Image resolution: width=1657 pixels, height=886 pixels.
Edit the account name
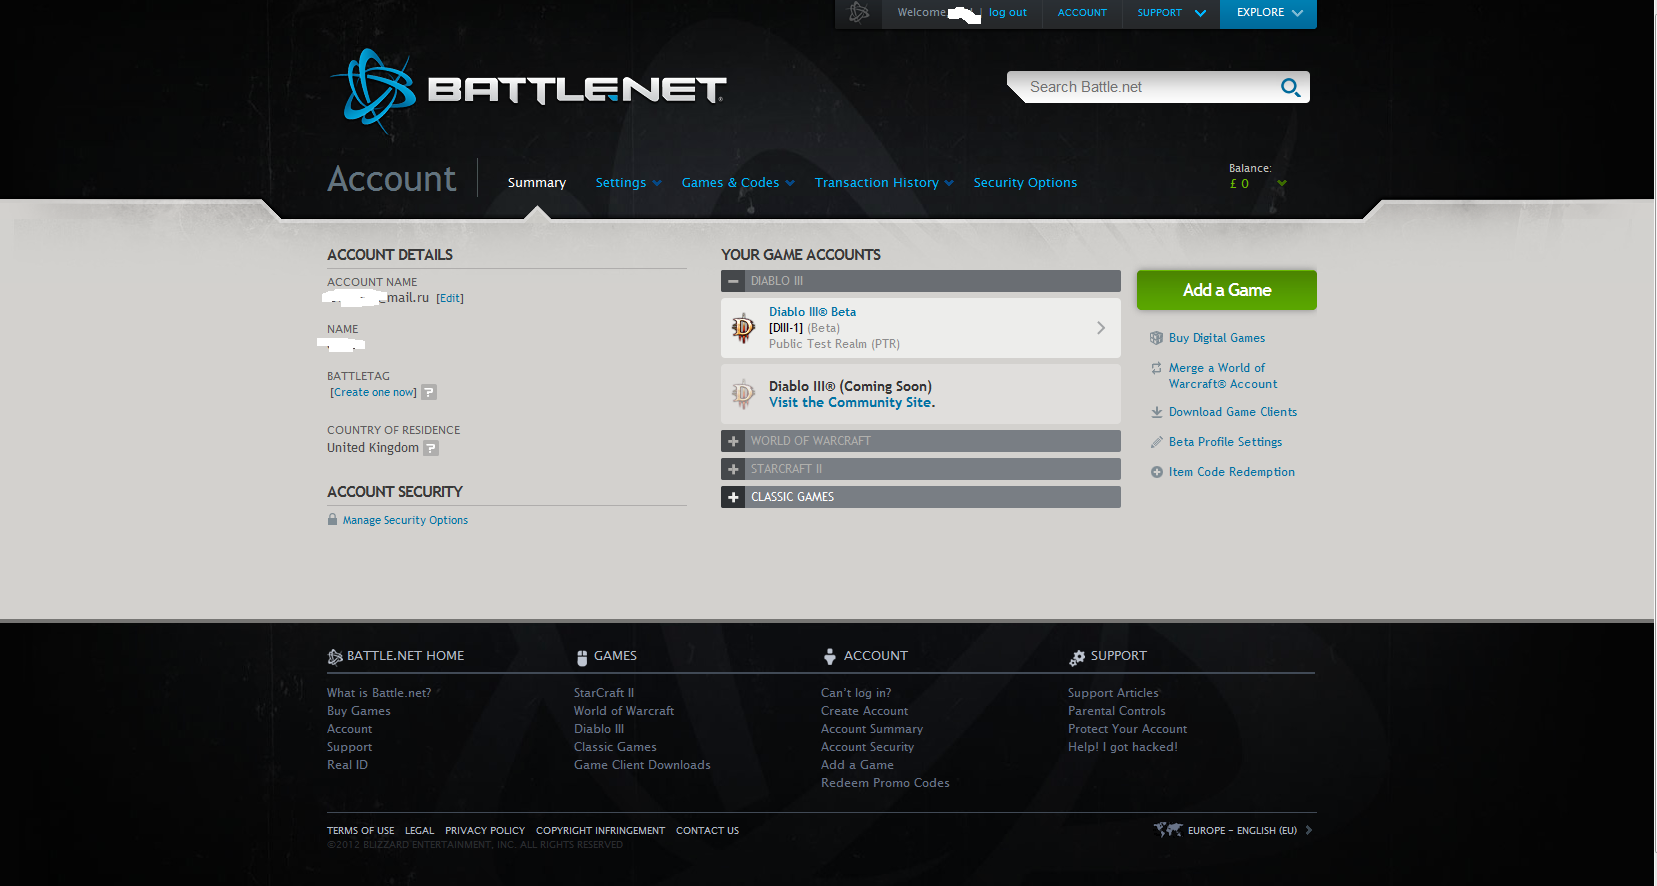[x=450, y=298]
